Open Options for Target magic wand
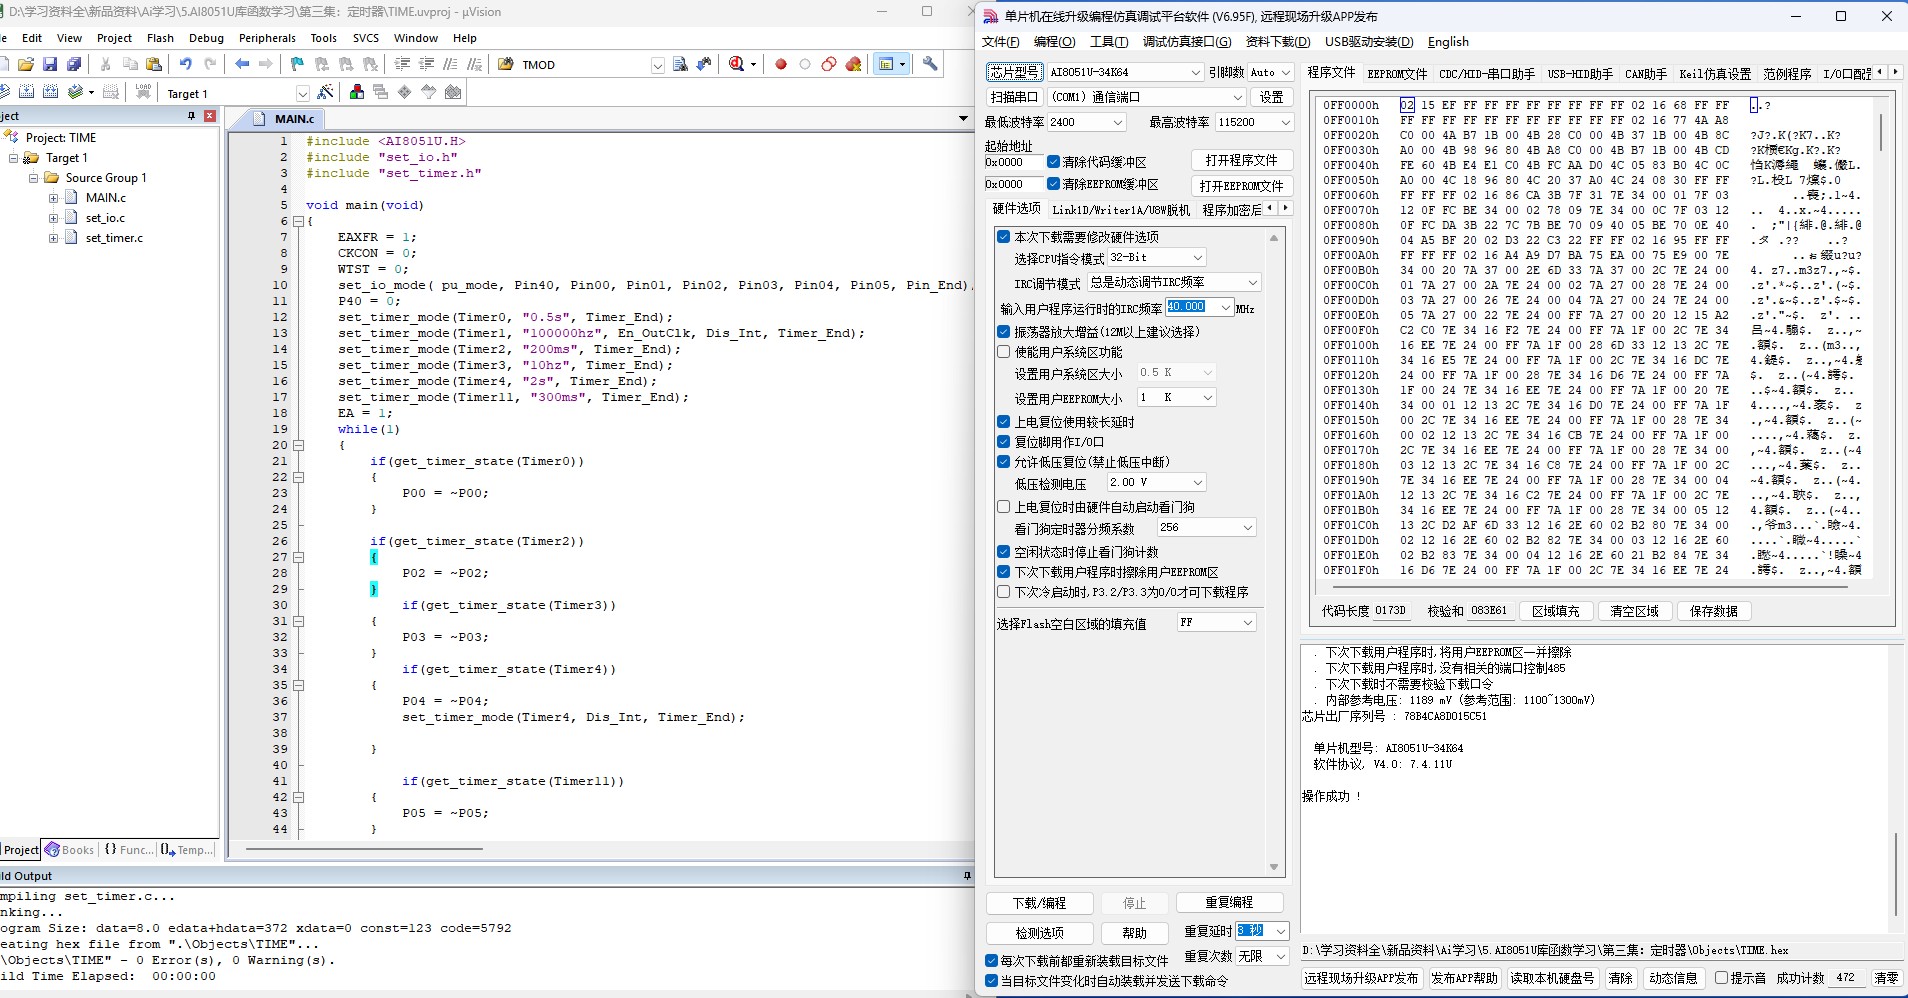1908x998 pixels. (325, 92)
